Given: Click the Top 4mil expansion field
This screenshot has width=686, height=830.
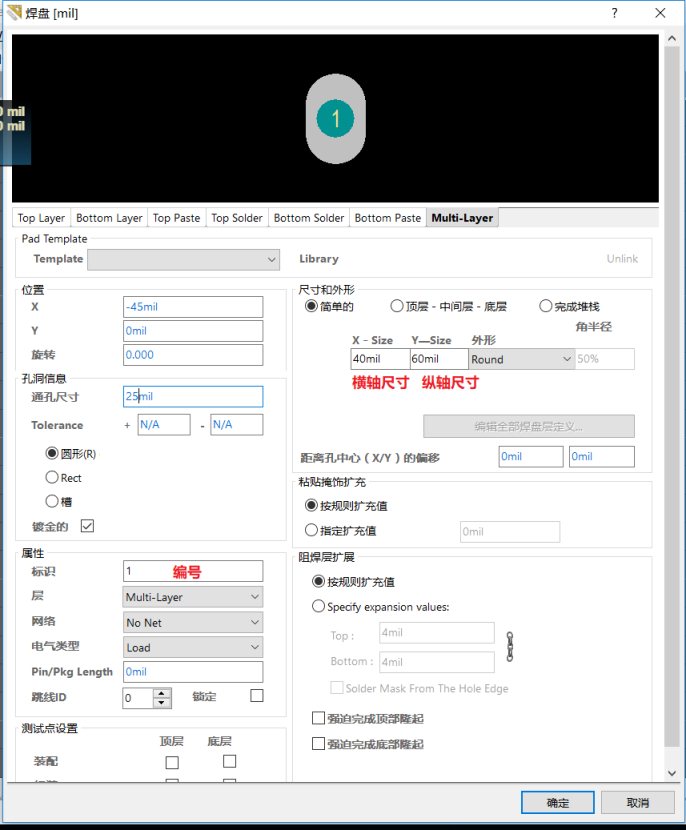Looking at the screenshot, I should [x=437, y=633].
